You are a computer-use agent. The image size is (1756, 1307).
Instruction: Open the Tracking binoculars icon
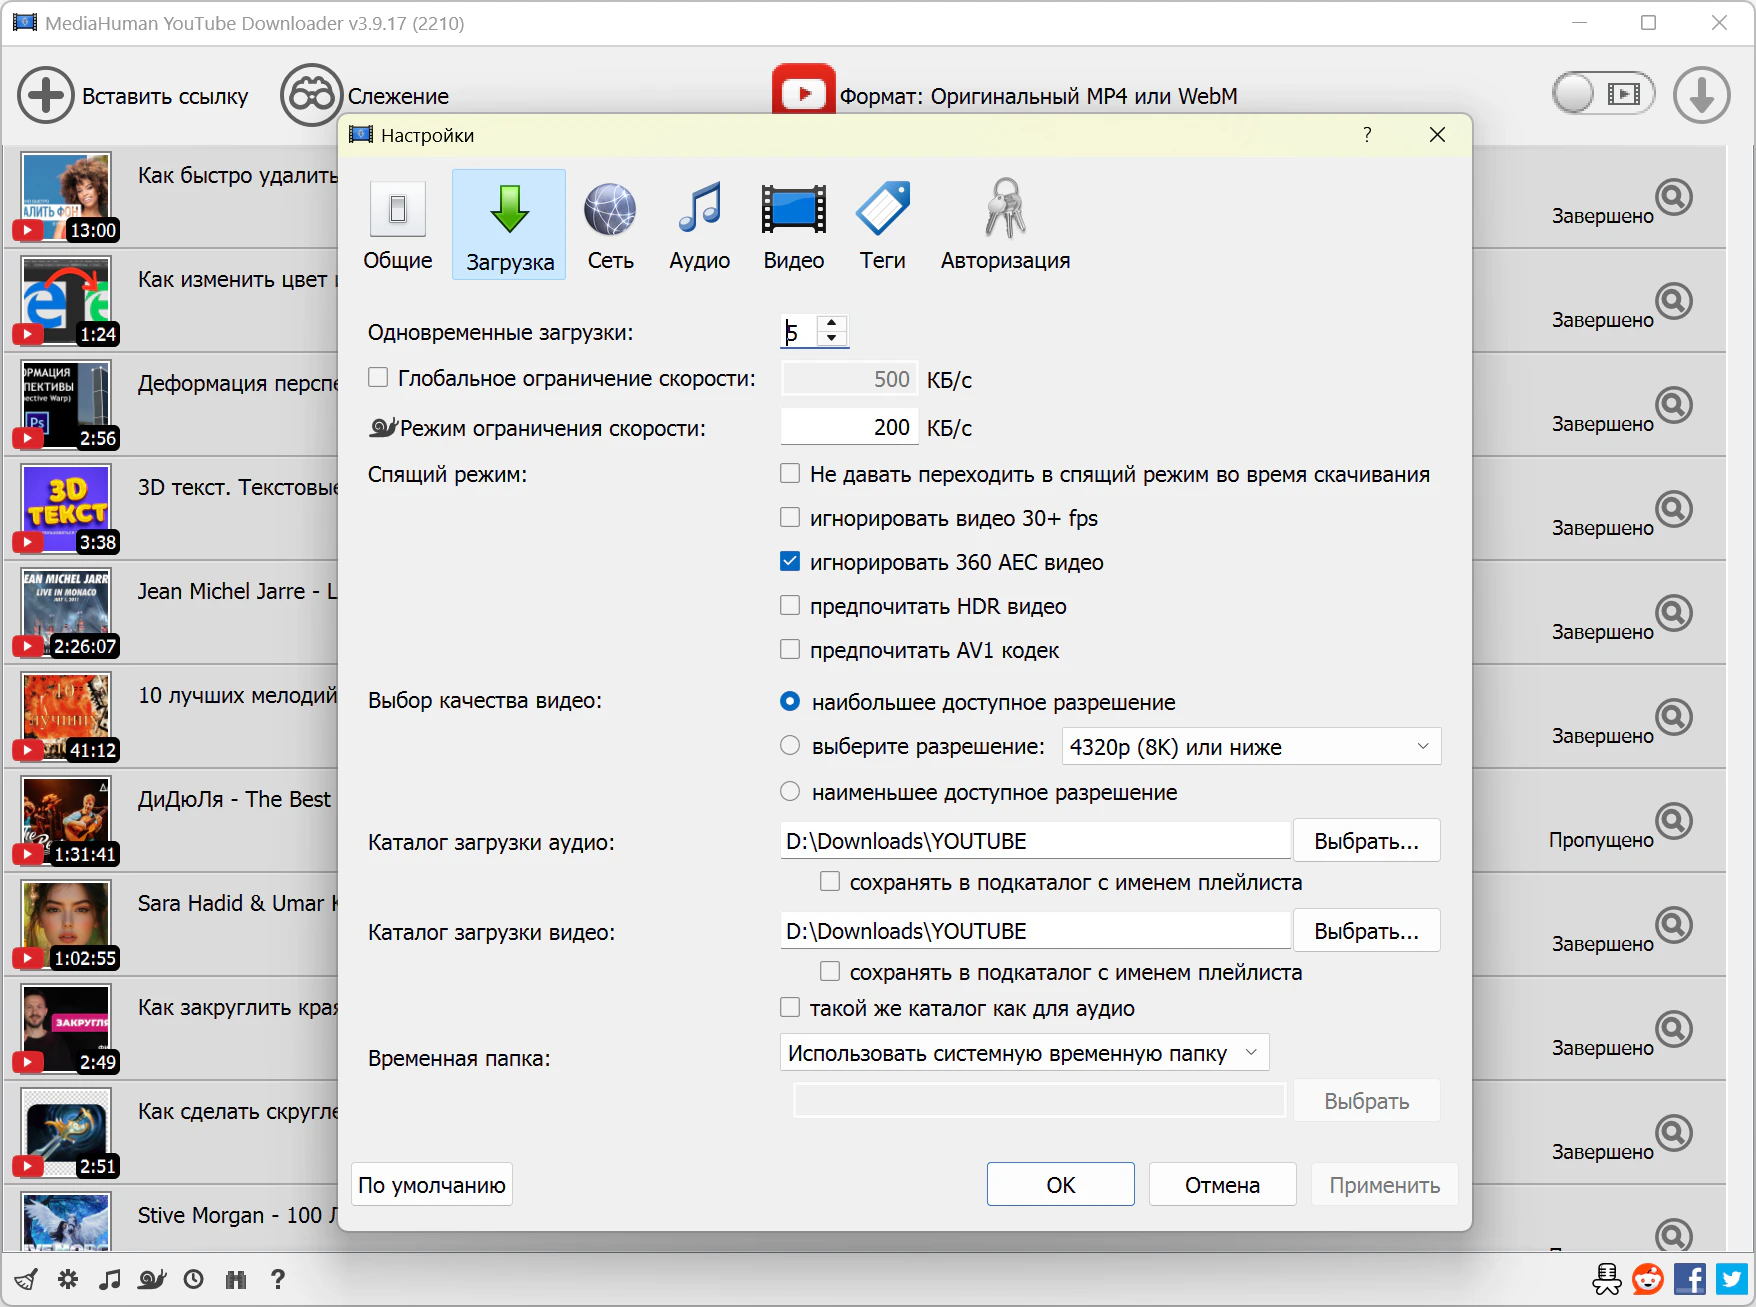tap(310, 96)
